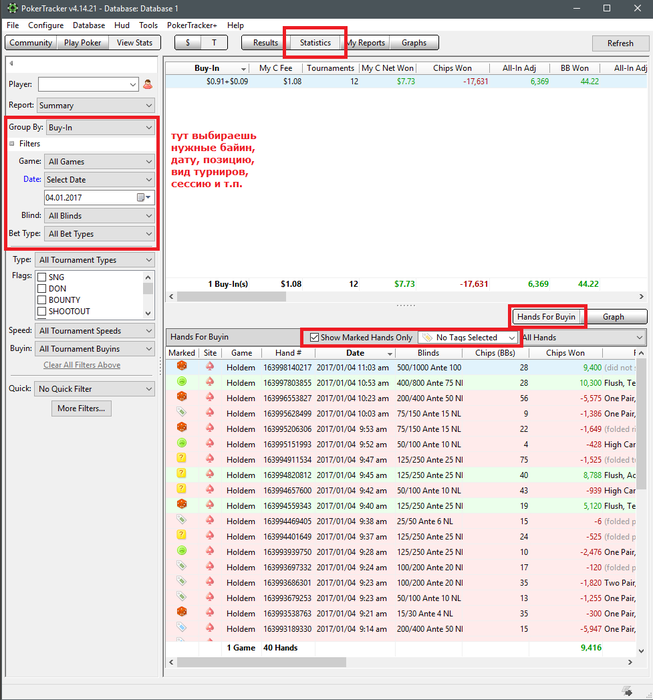Open the All Hands dropdown
The width and height of the screenshot is (653, 700).
(584, 338)
